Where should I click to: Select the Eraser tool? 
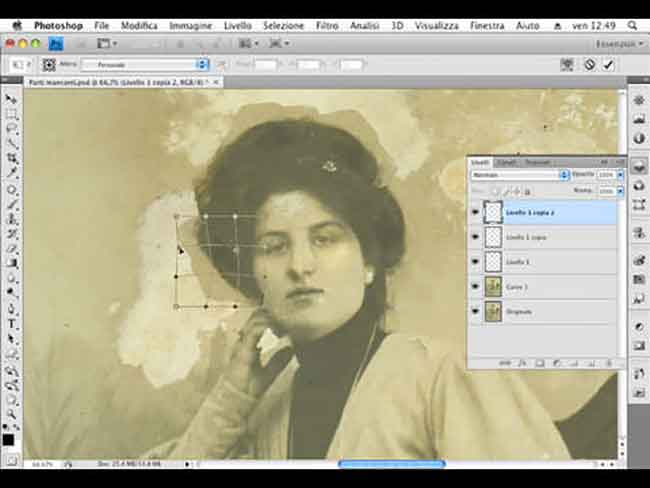11,249
